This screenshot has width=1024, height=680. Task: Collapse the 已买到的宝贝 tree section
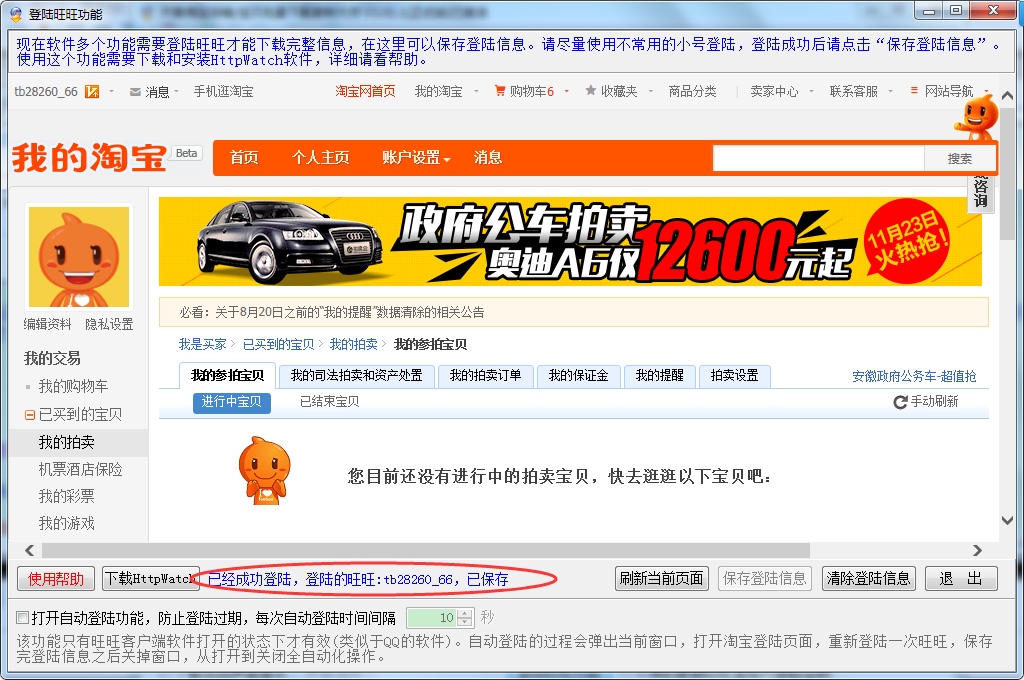tap(30, 415)
